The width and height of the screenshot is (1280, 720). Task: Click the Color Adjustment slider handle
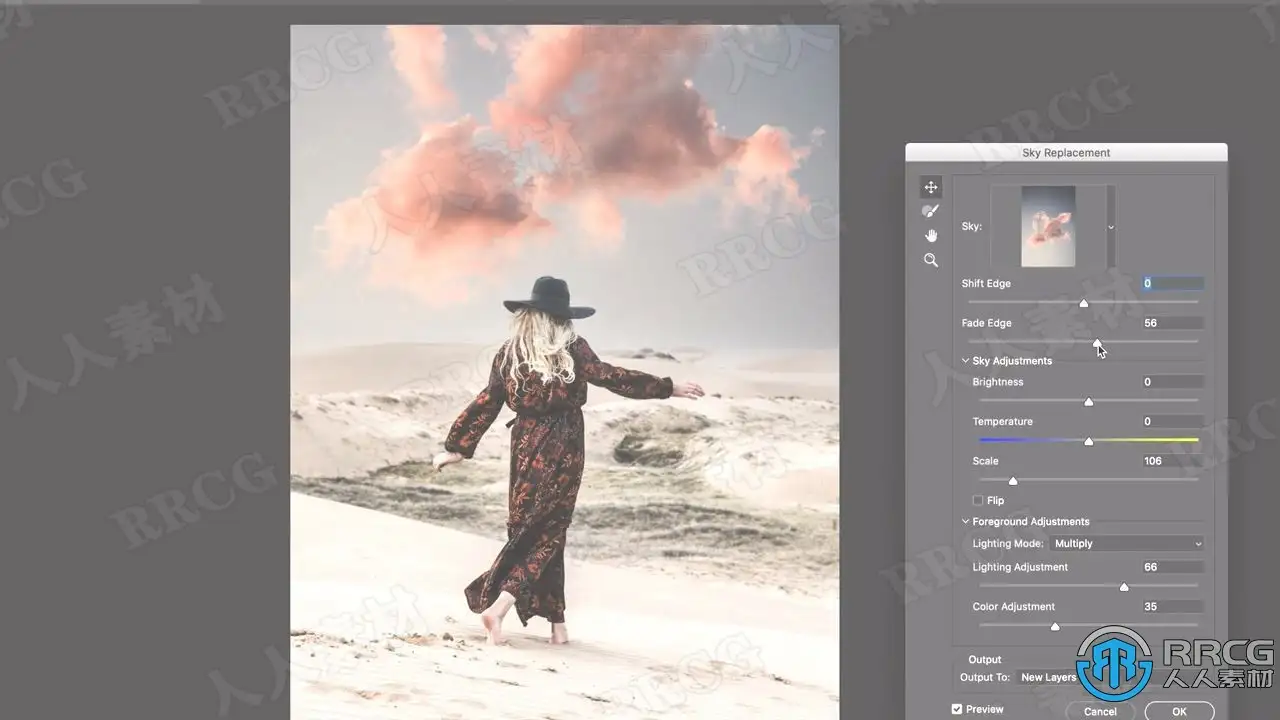[1054, 627]
